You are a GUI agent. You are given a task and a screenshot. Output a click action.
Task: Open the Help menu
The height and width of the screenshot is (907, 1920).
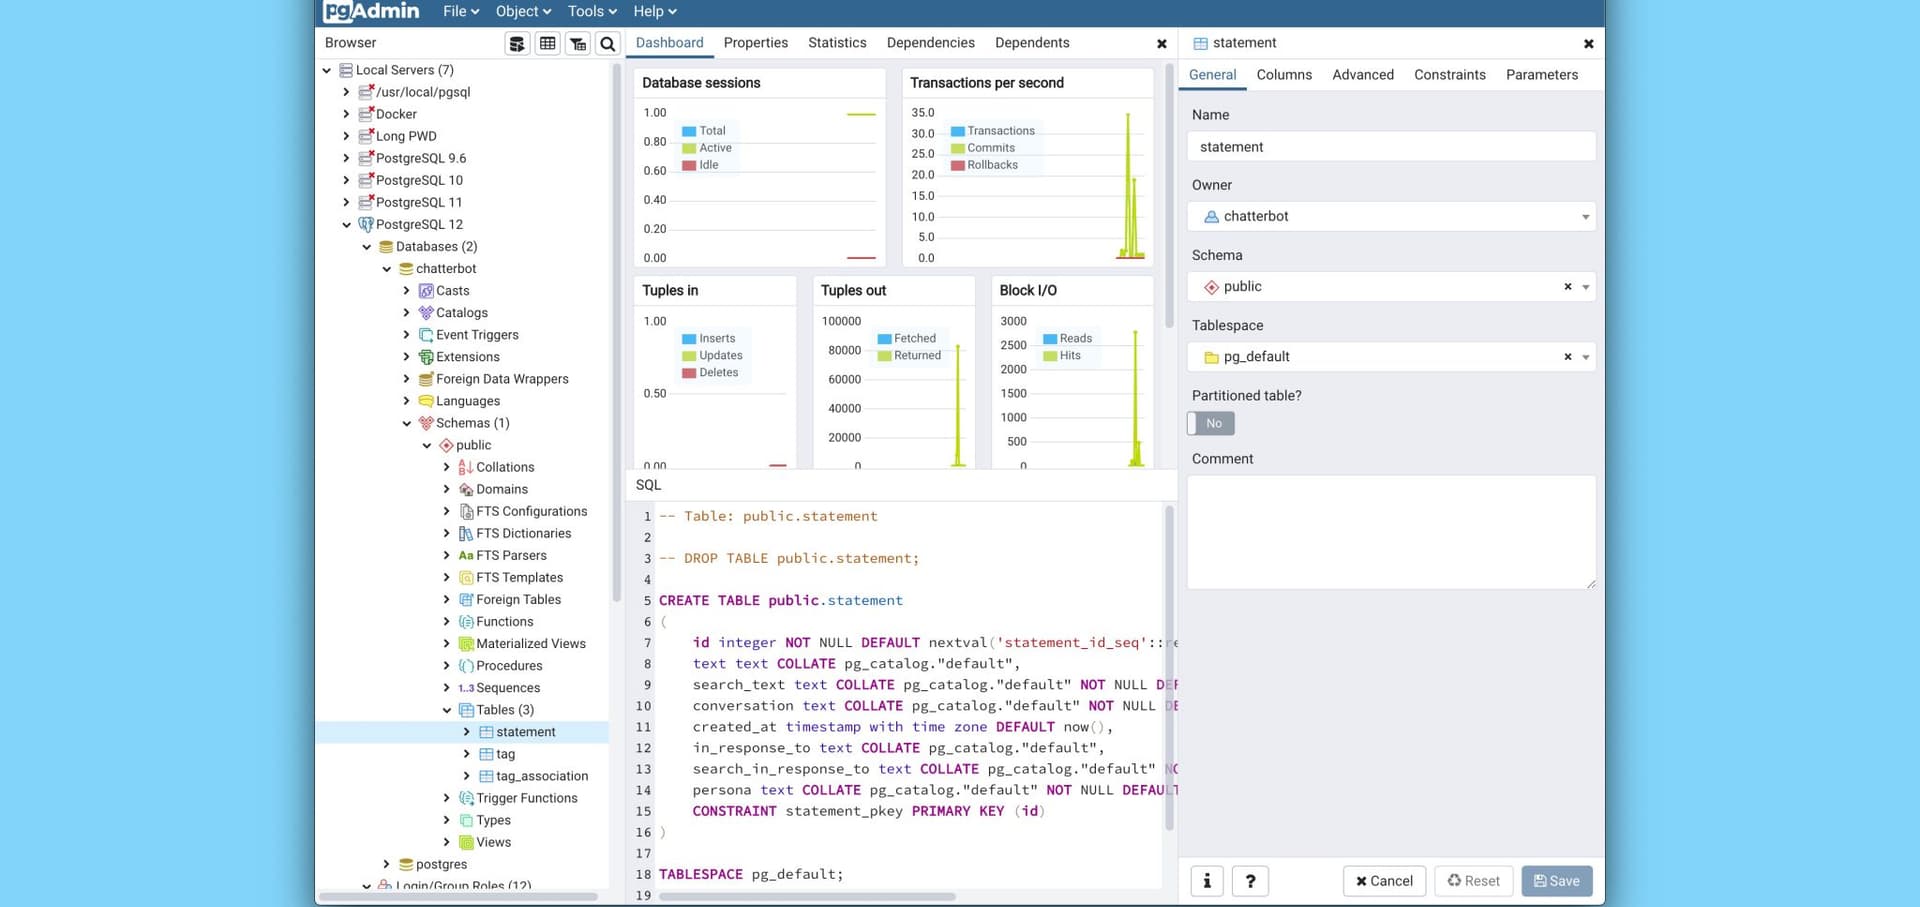click(x=655, y=11)
